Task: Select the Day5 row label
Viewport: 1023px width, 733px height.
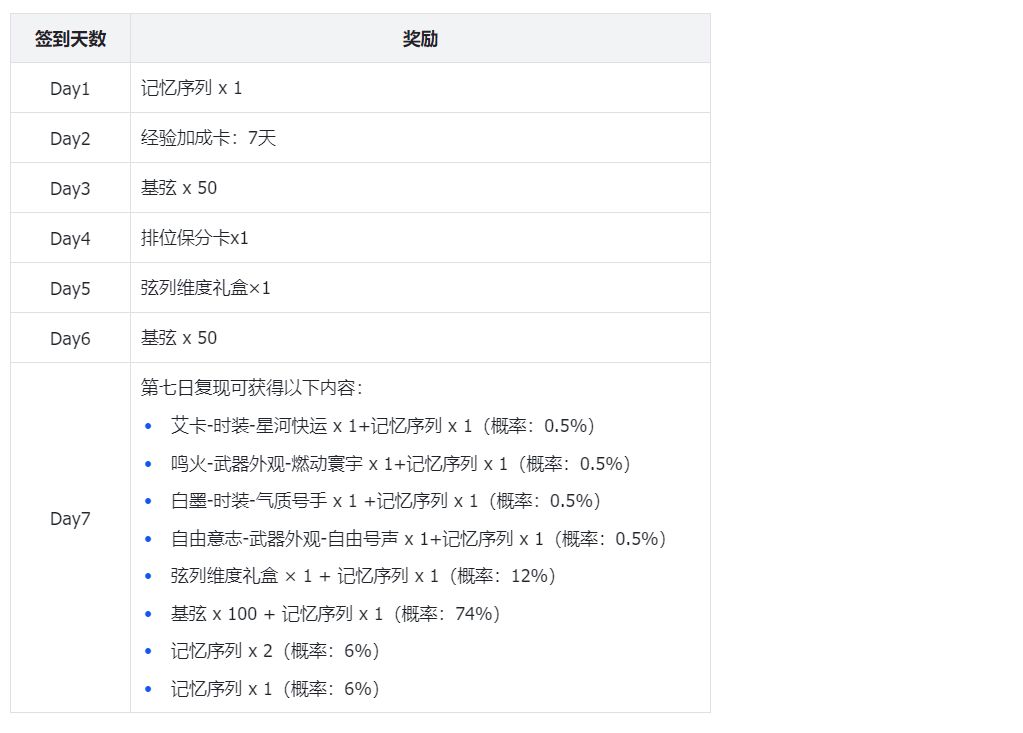Action: pos(70,289)
